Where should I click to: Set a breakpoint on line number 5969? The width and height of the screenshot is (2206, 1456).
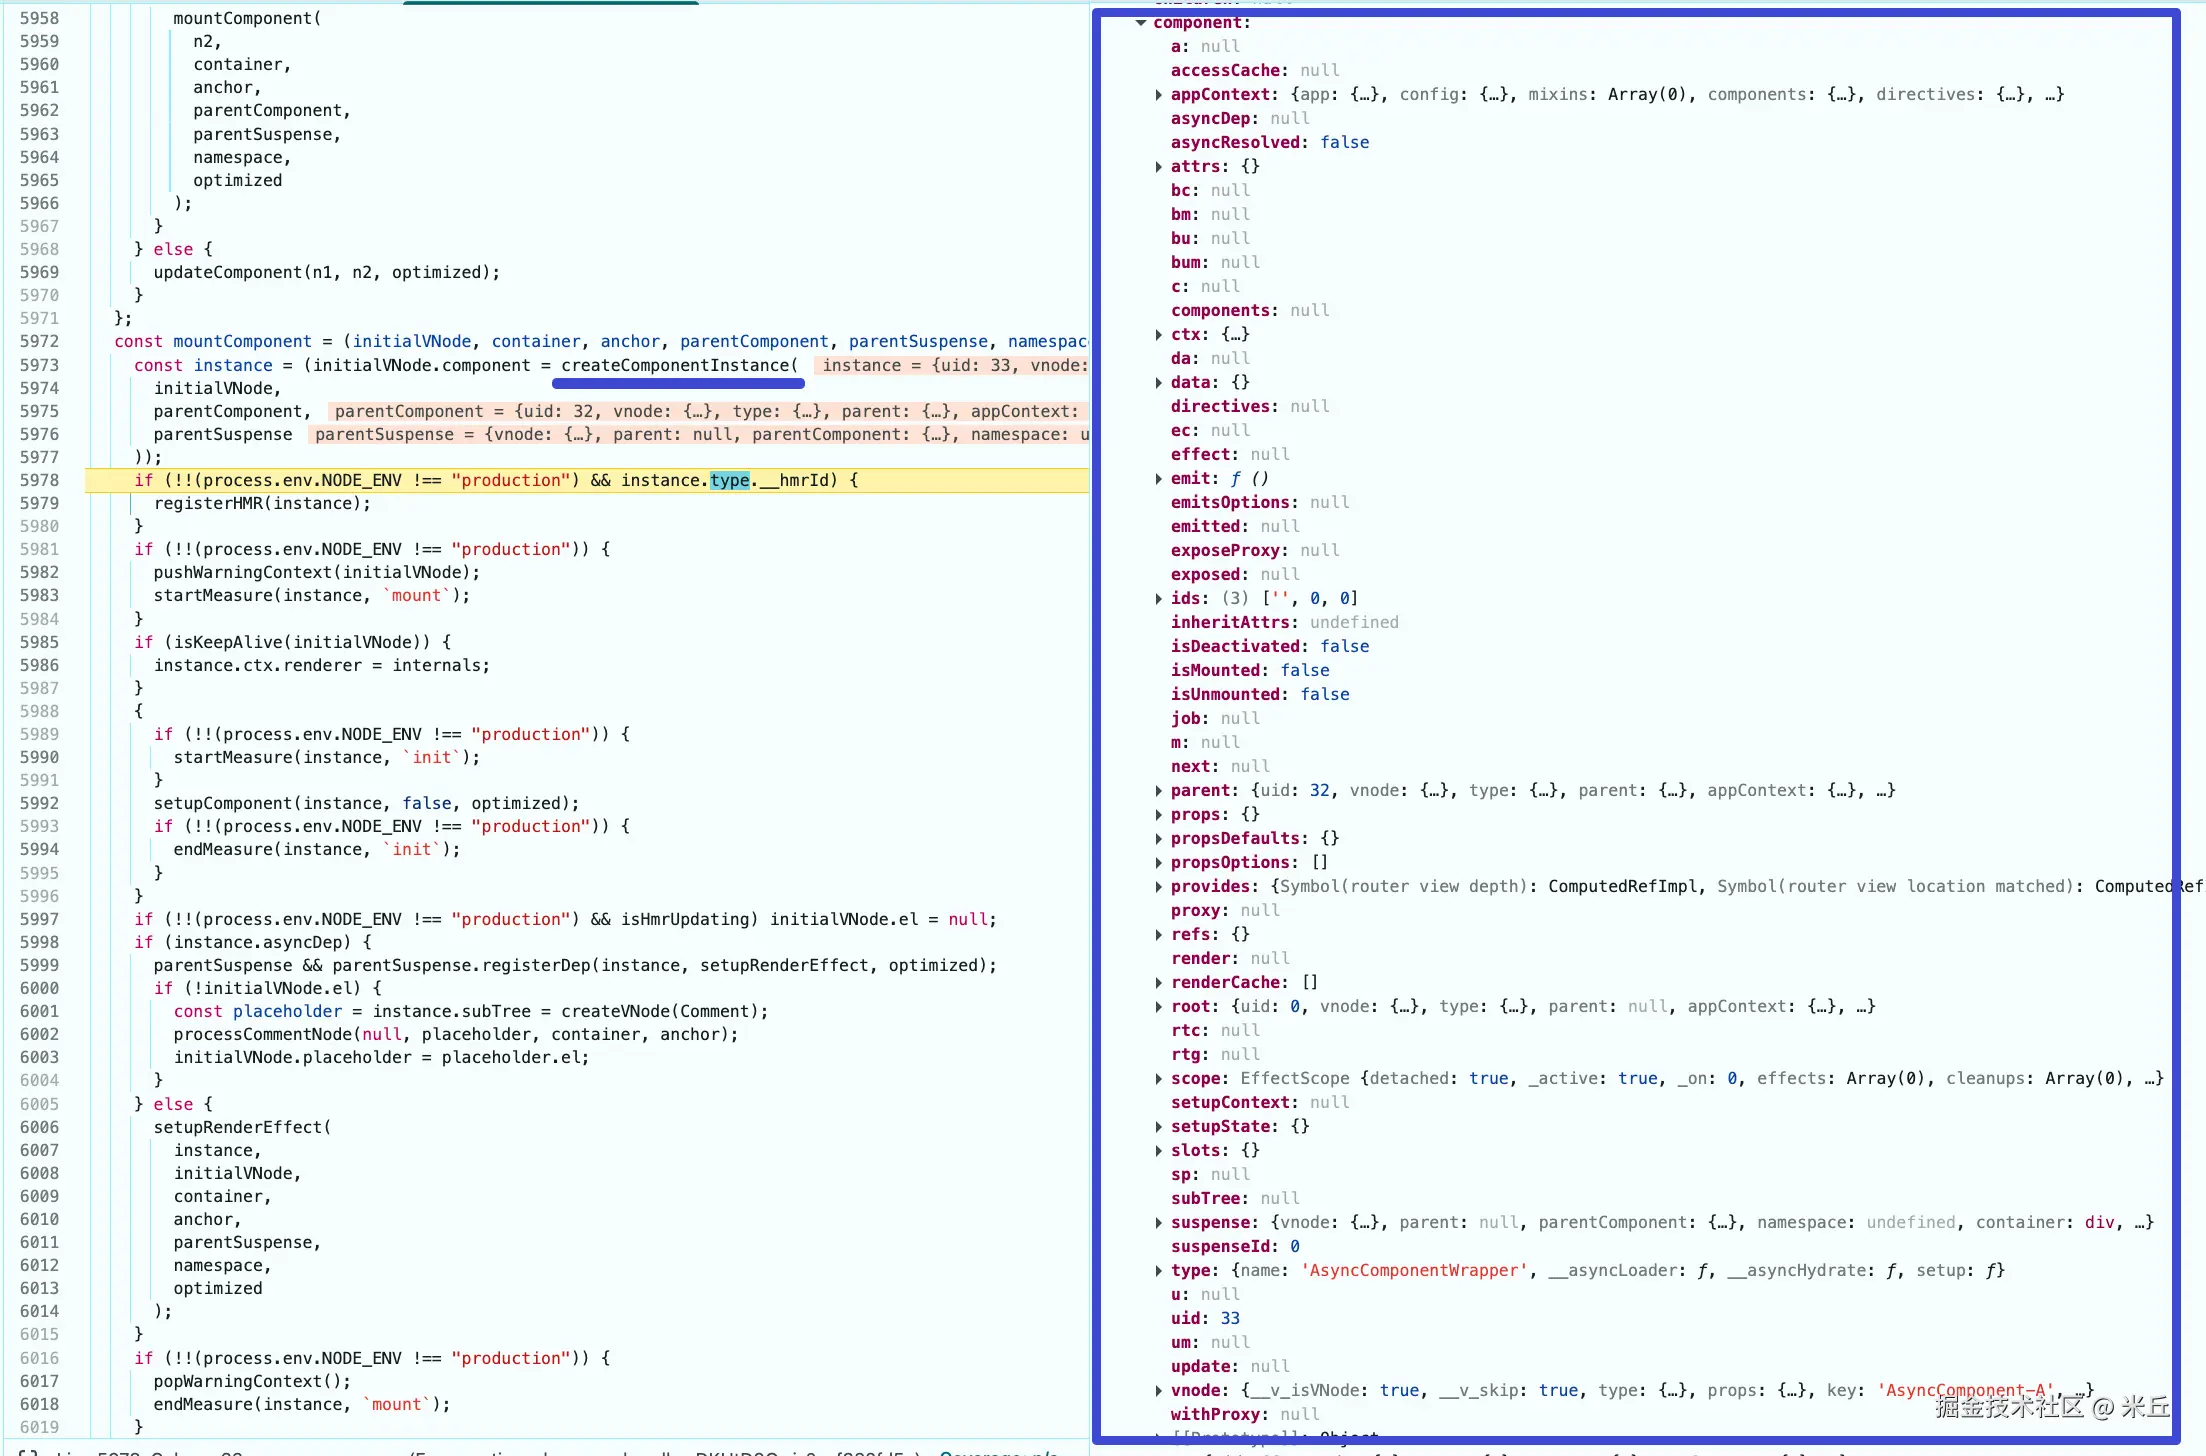click(x=39, y=273)
